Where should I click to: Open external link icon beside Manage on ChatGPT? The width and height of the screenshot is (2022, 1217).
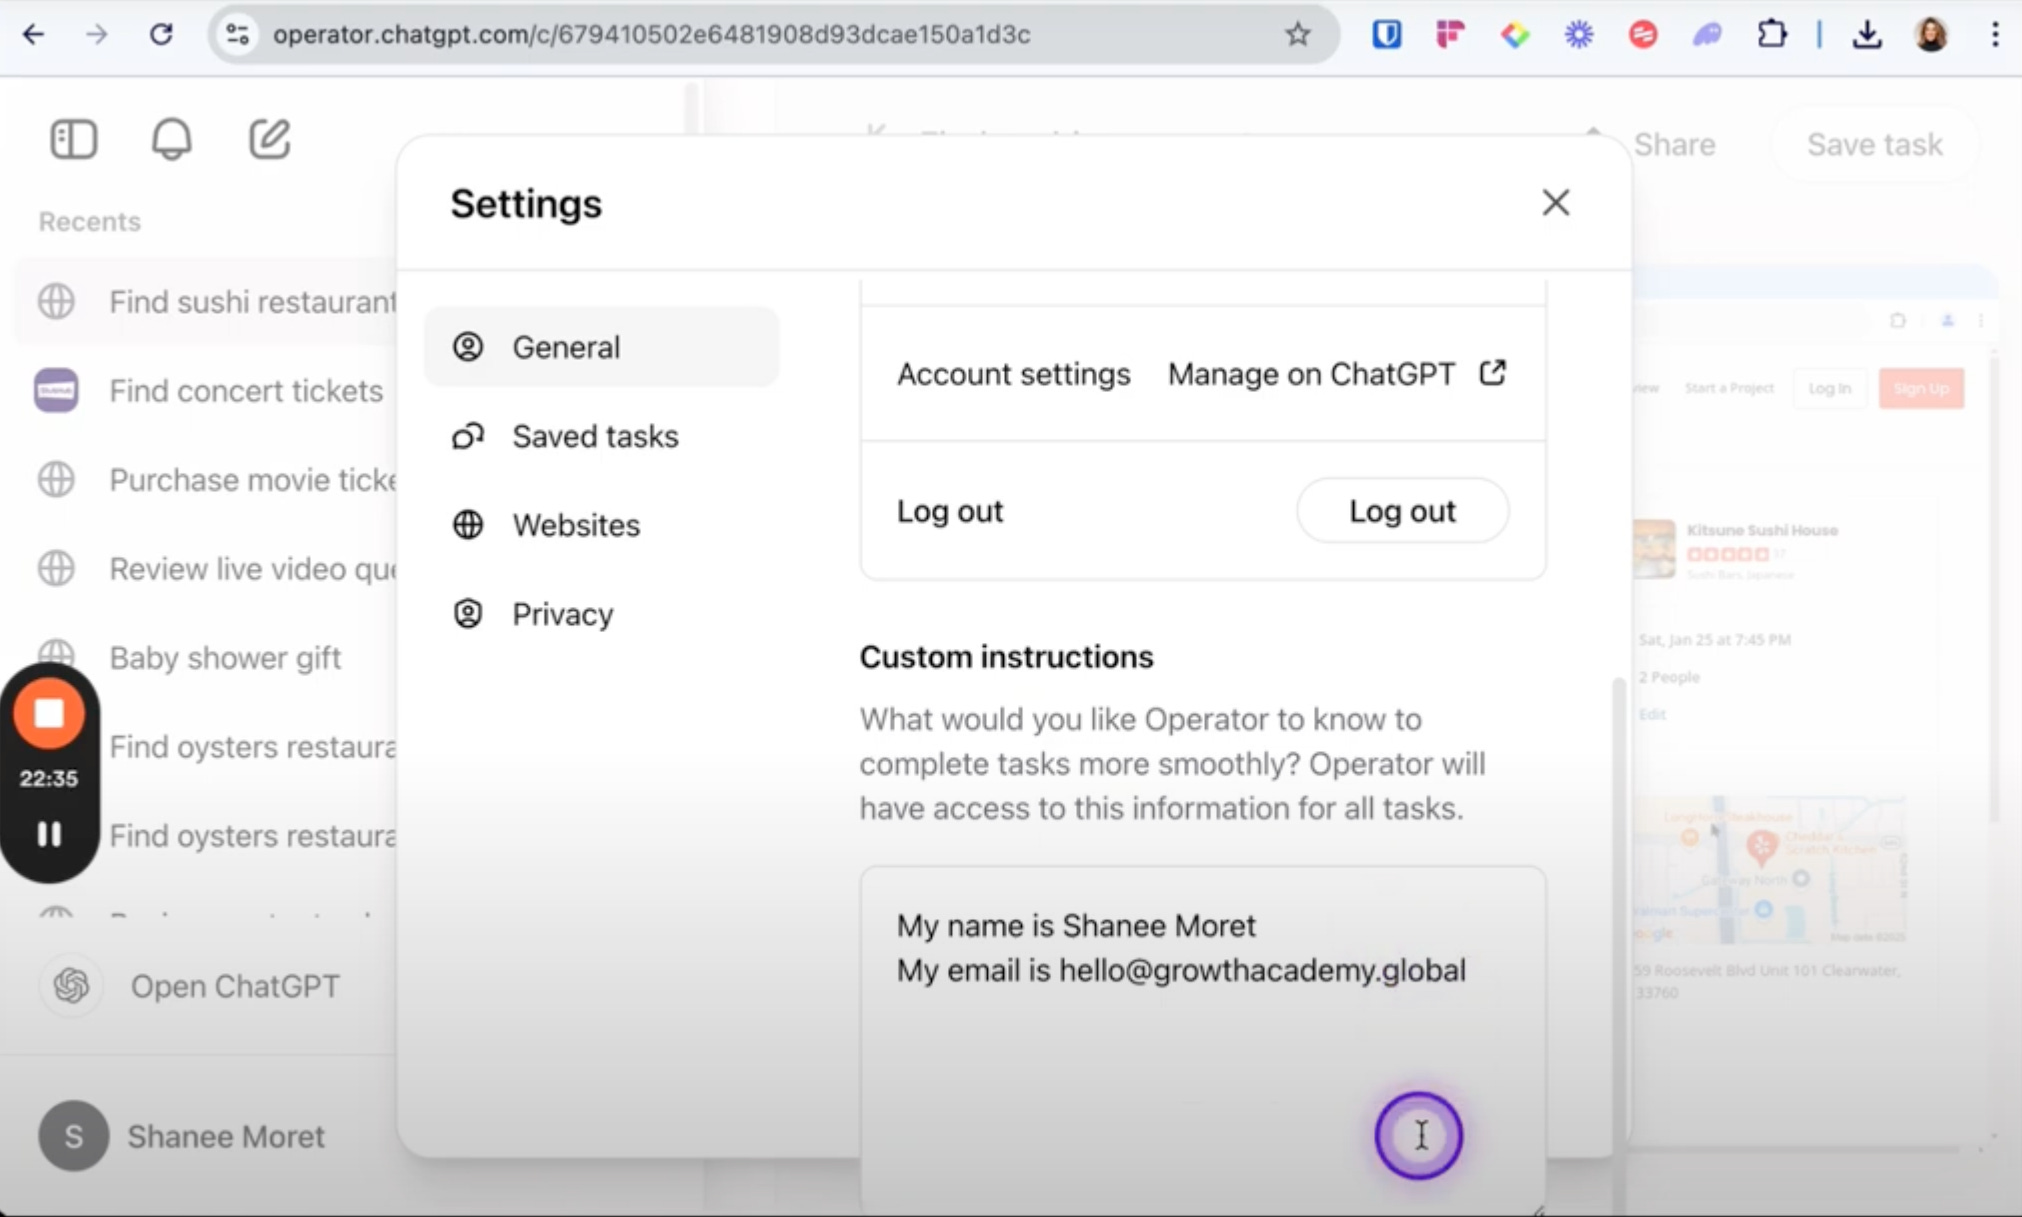click(1492, 373)
